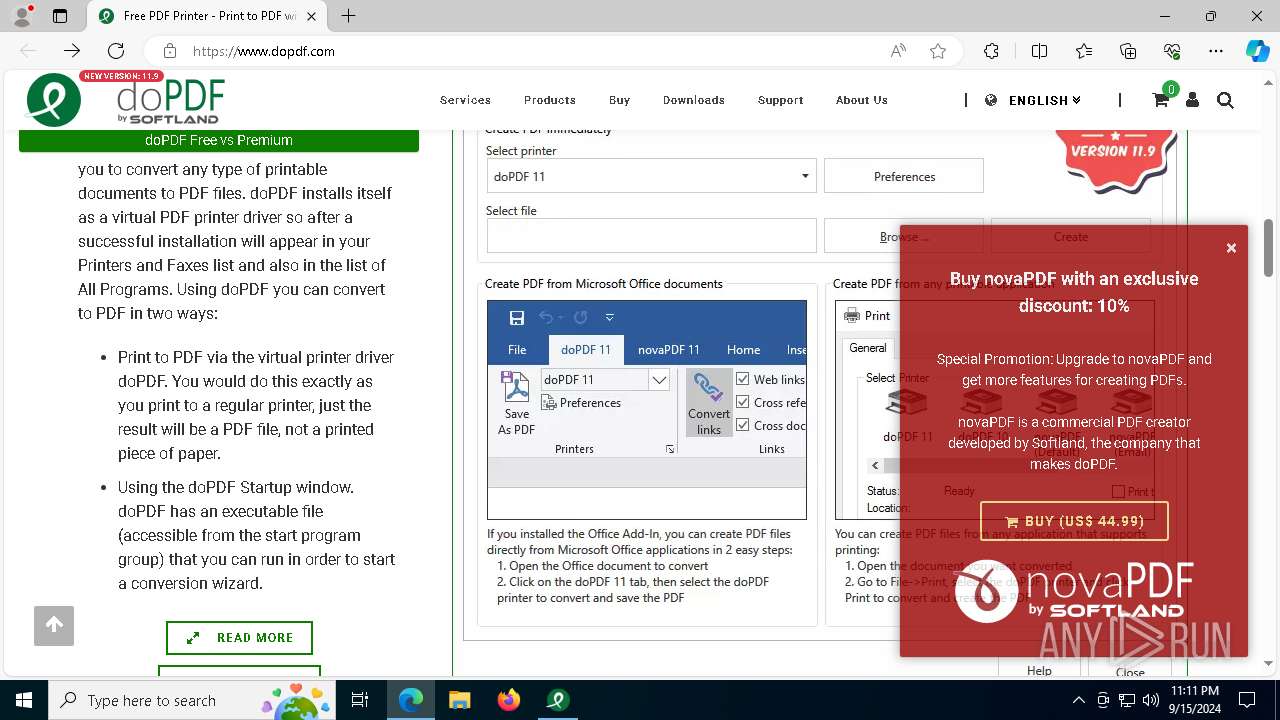
Task: Click the Preferences button next to printer
Action: click(904, 176)
